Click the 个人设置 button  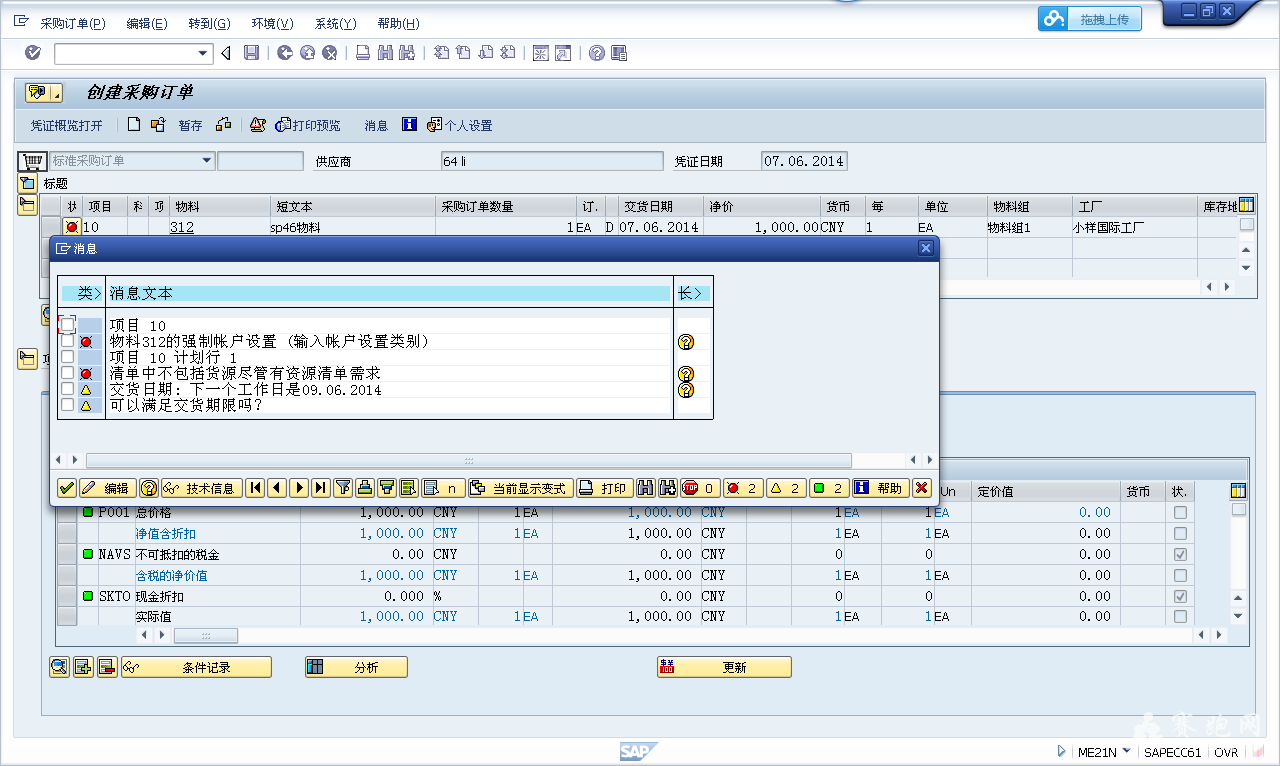(x=460, y=126)
